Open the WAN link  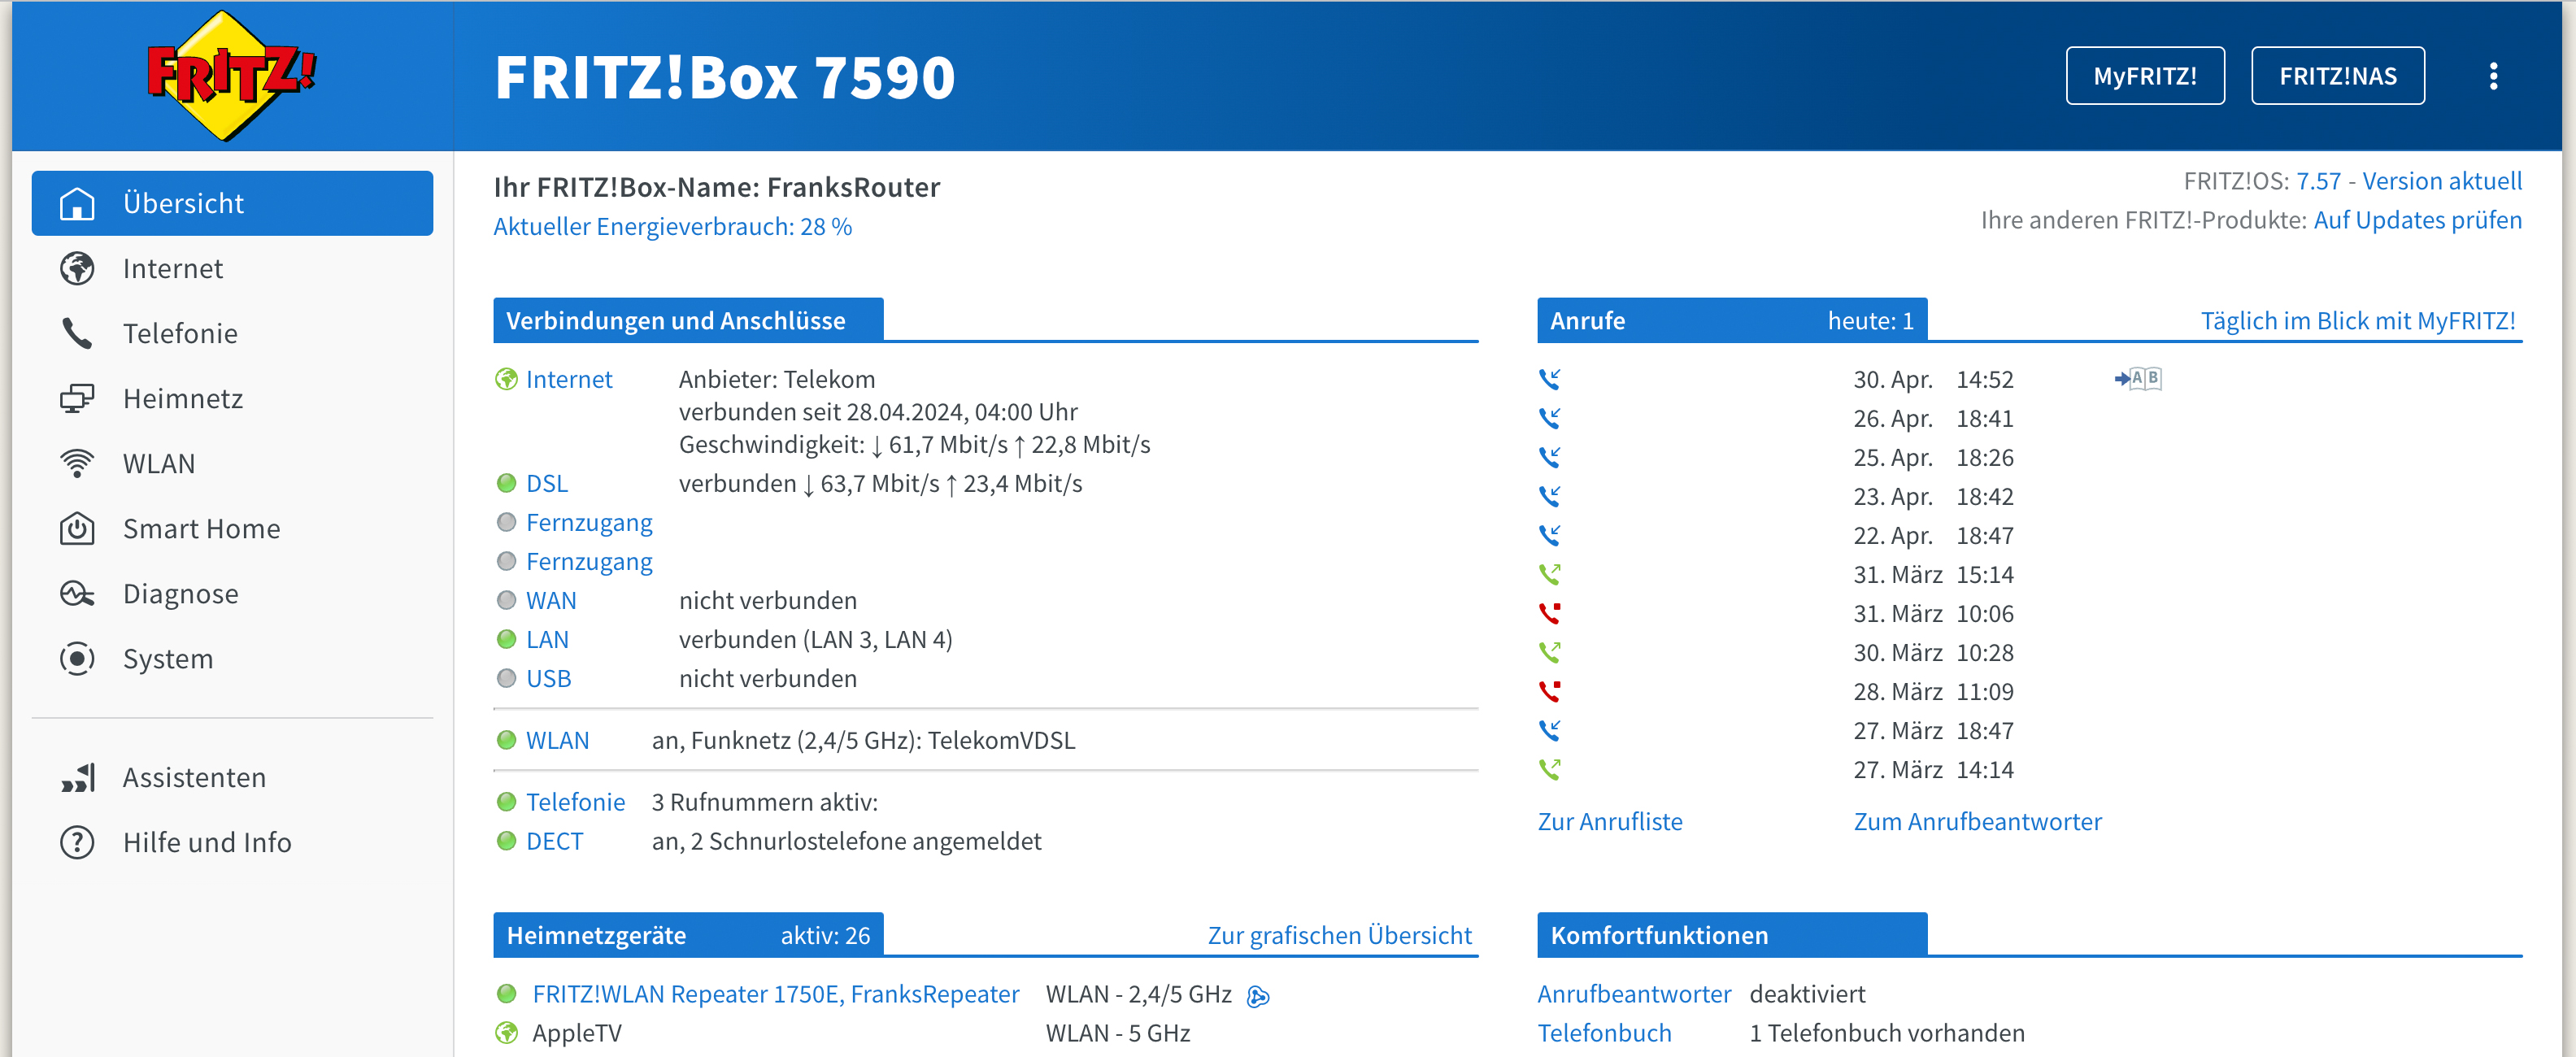pyautogui.click(x=551, y=600)
